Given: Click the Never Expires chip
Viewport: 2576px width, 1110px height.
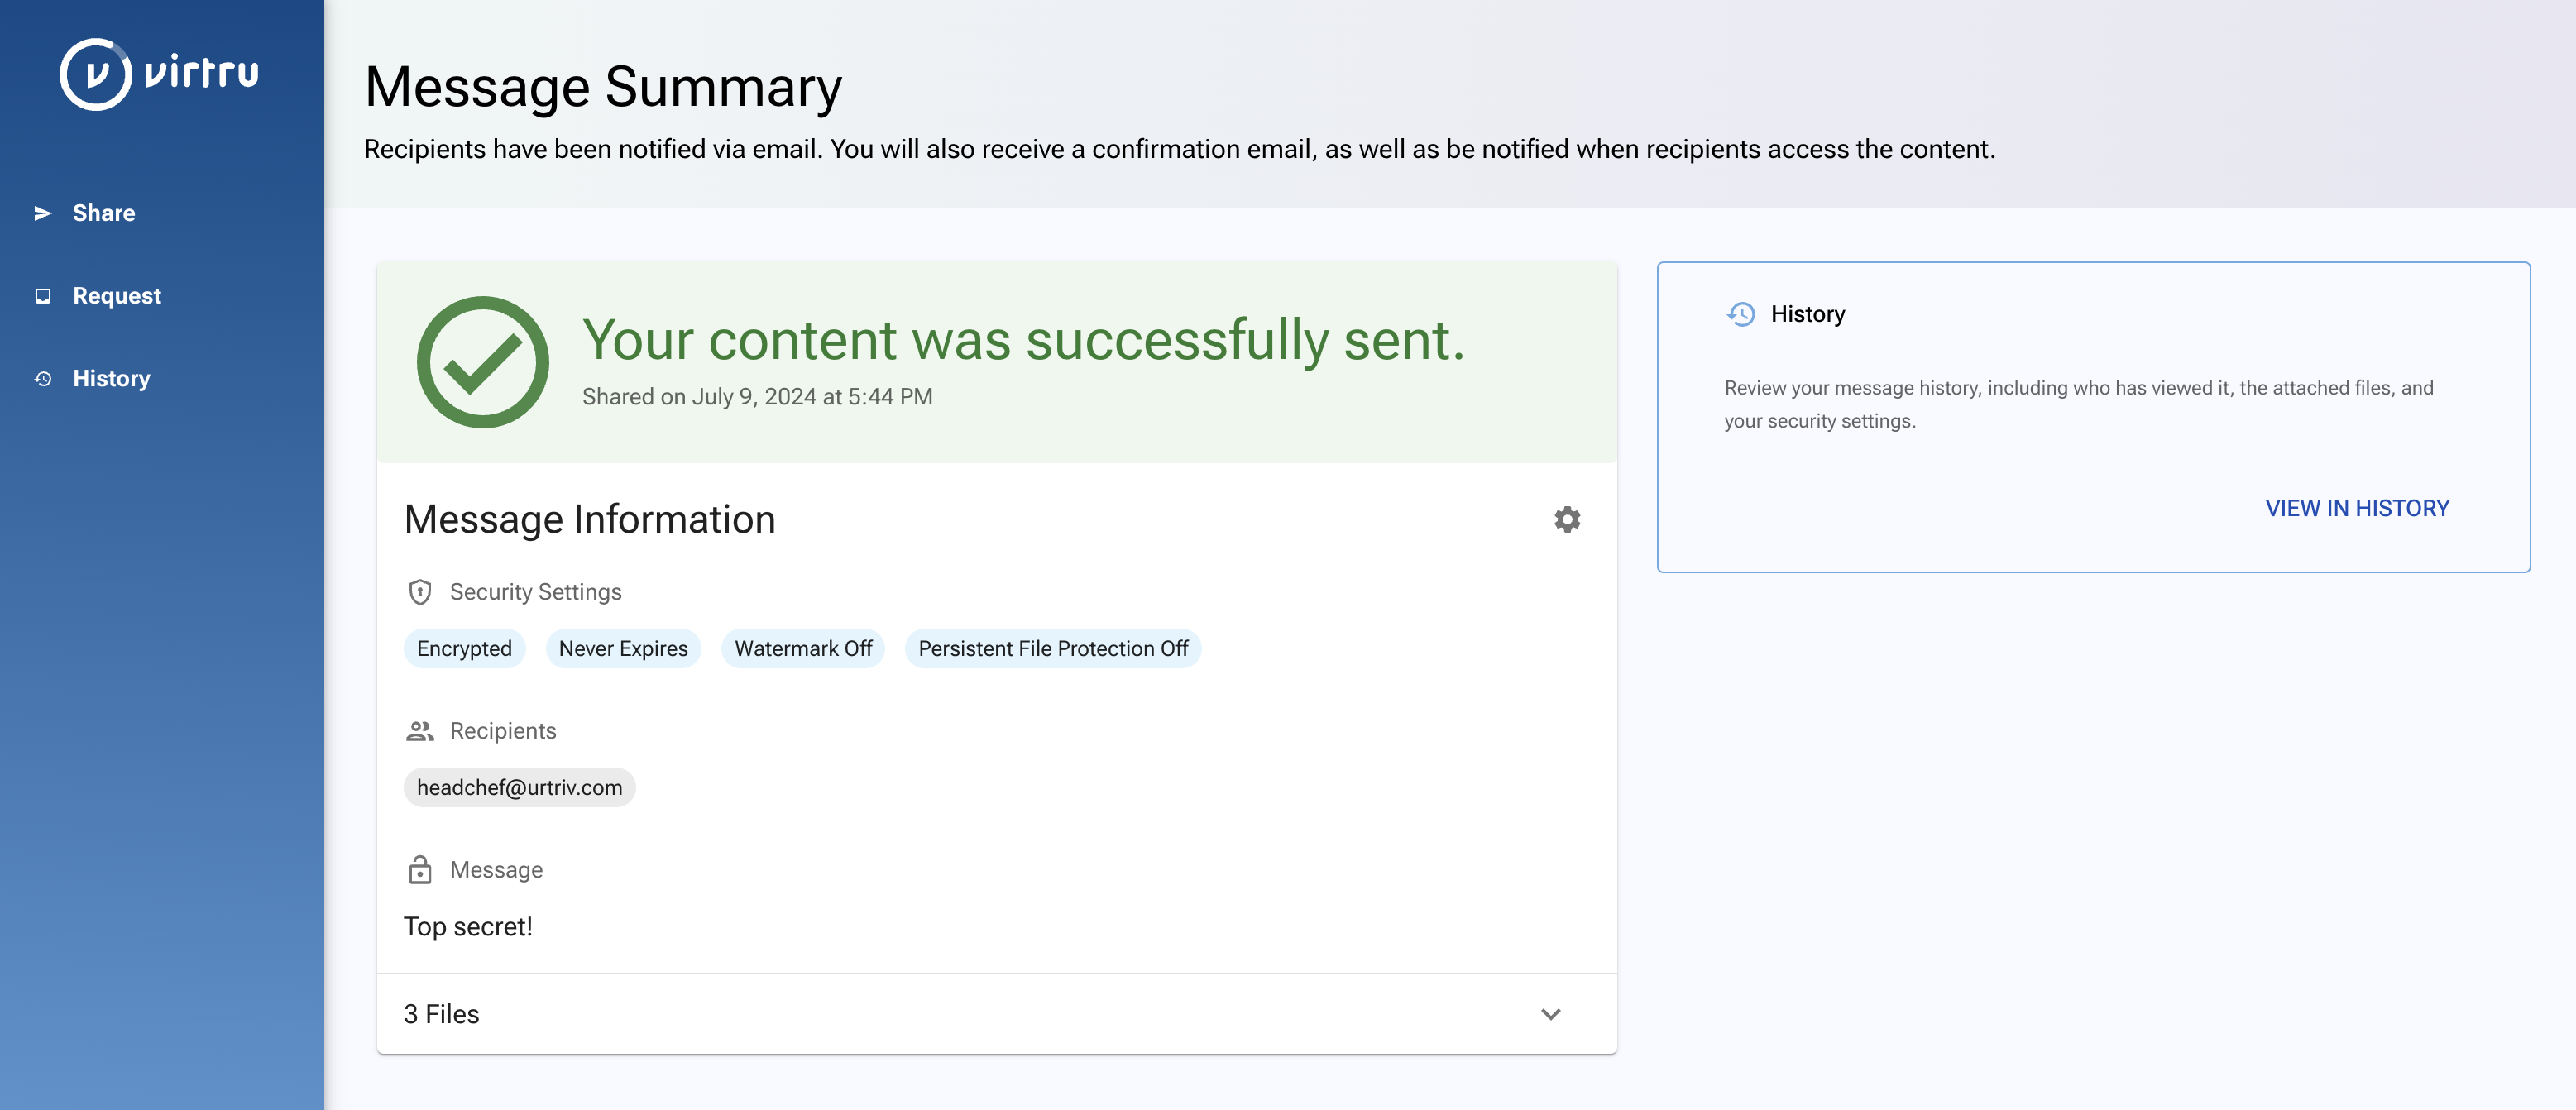Looking at the screenshot, I should pos(623,648).
